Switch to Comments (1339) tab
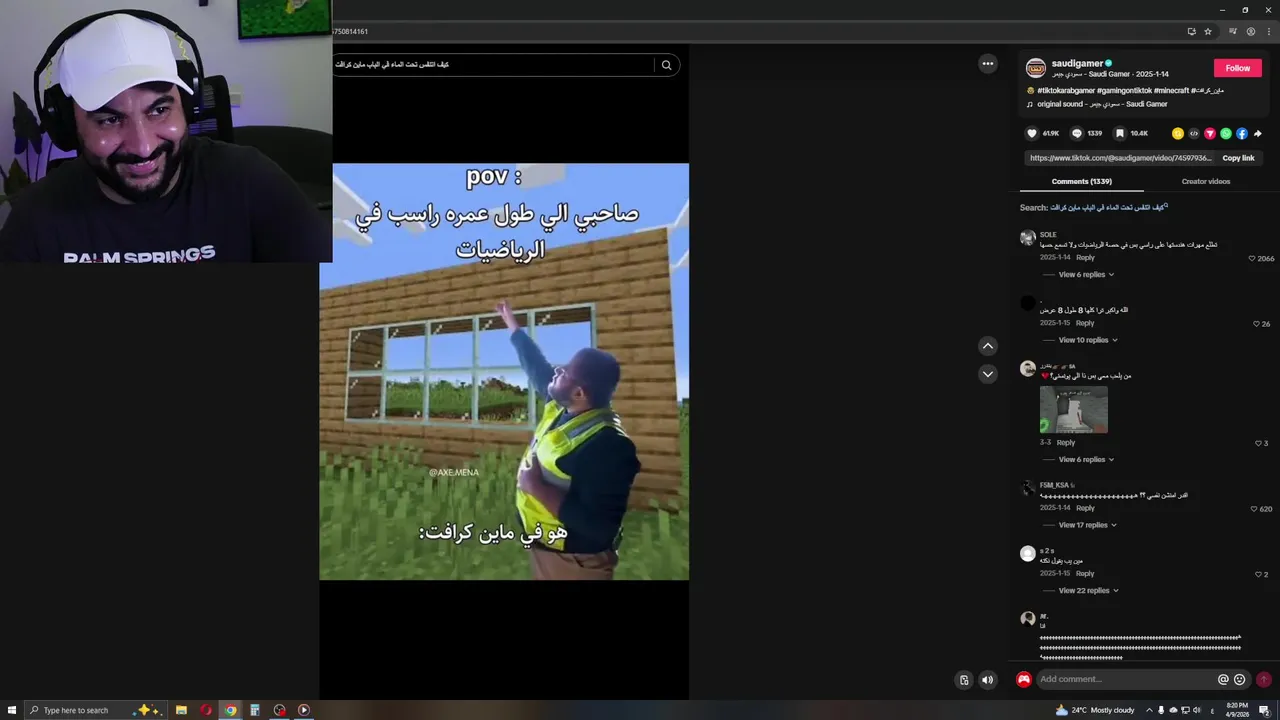The image size is (1280, 720). pyautogui.click(x=1081, y=181)
